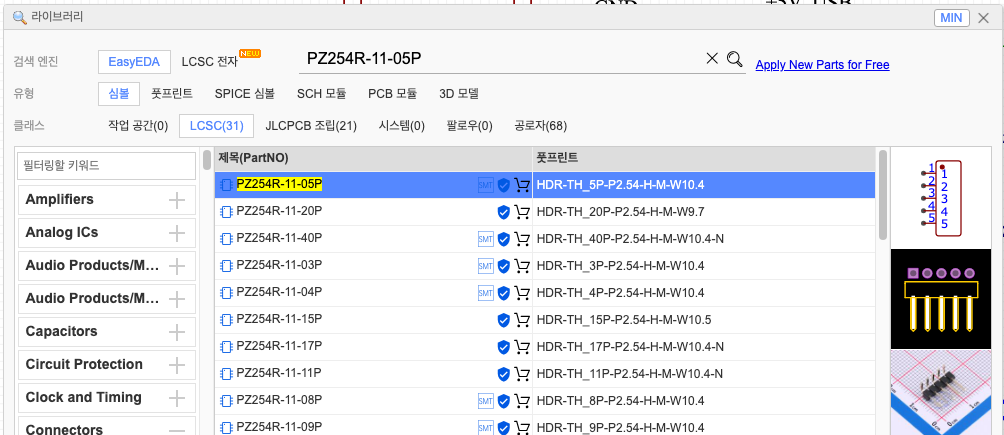Click SMT badge on PZ254R-11-04P row
1004x435 pixels.
tap(486, 293)
